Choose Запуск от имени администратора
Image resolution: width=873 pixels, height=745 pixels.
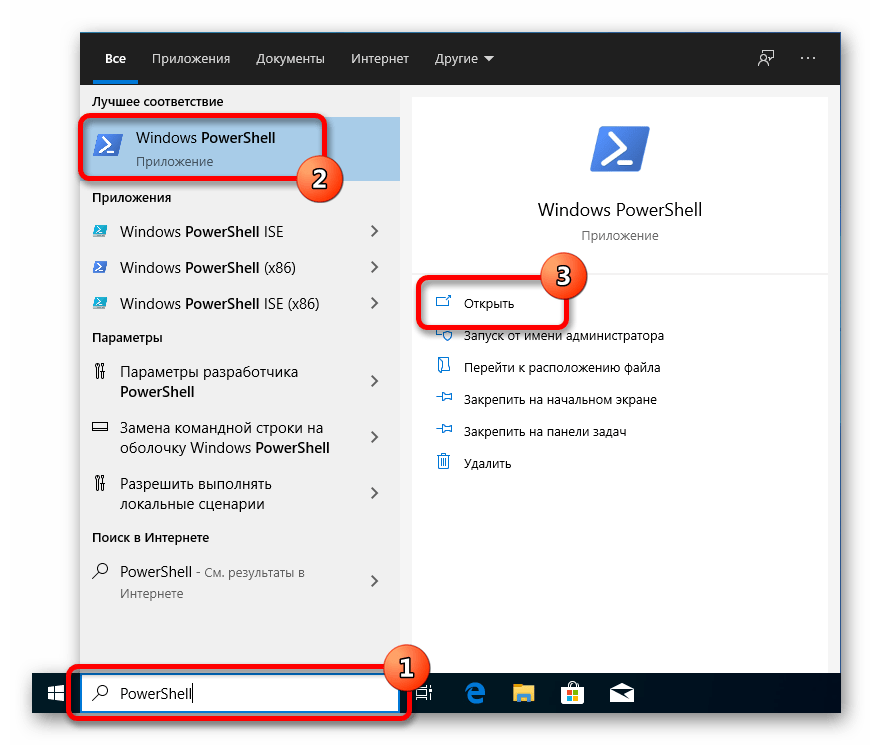pyautogui.click(x=563, y=336)
